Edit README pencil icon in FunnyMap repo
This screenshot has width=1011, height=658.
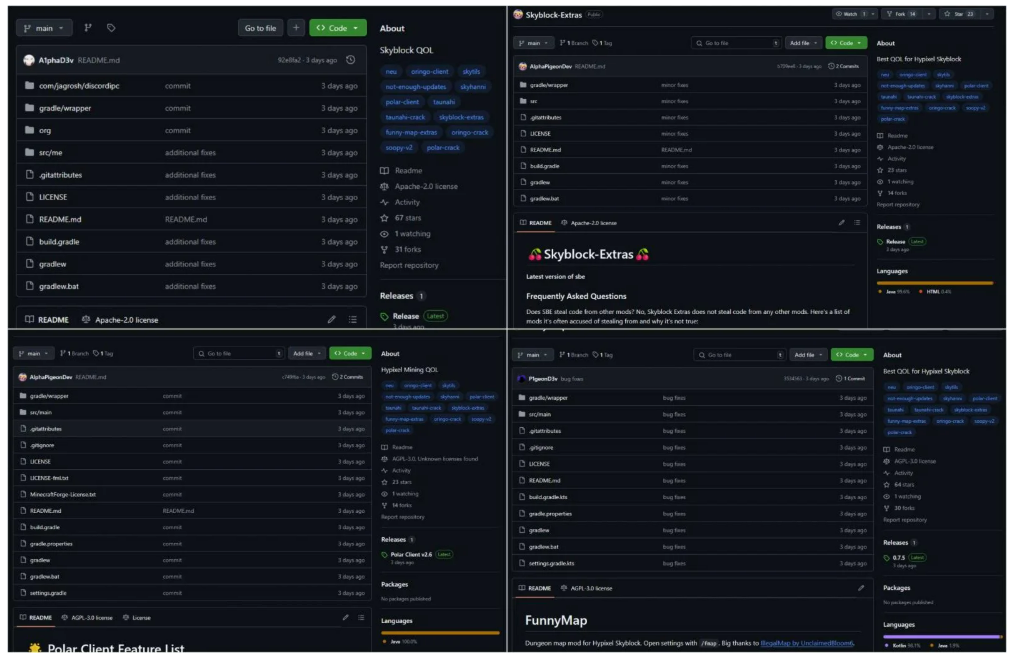861,588
